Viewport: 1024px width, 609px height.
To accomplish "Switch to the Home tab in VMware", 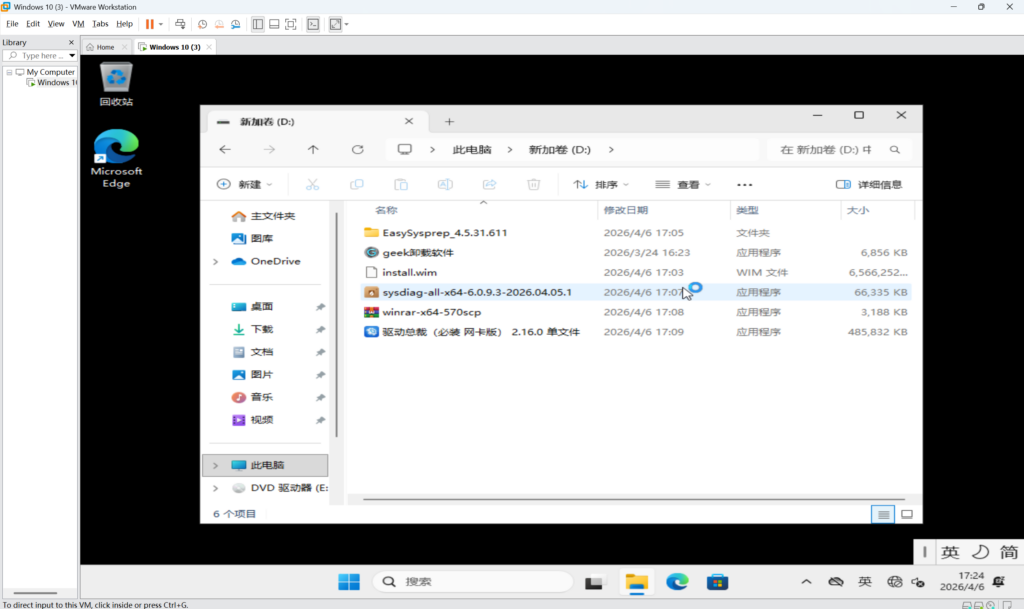I will [105, 47].
